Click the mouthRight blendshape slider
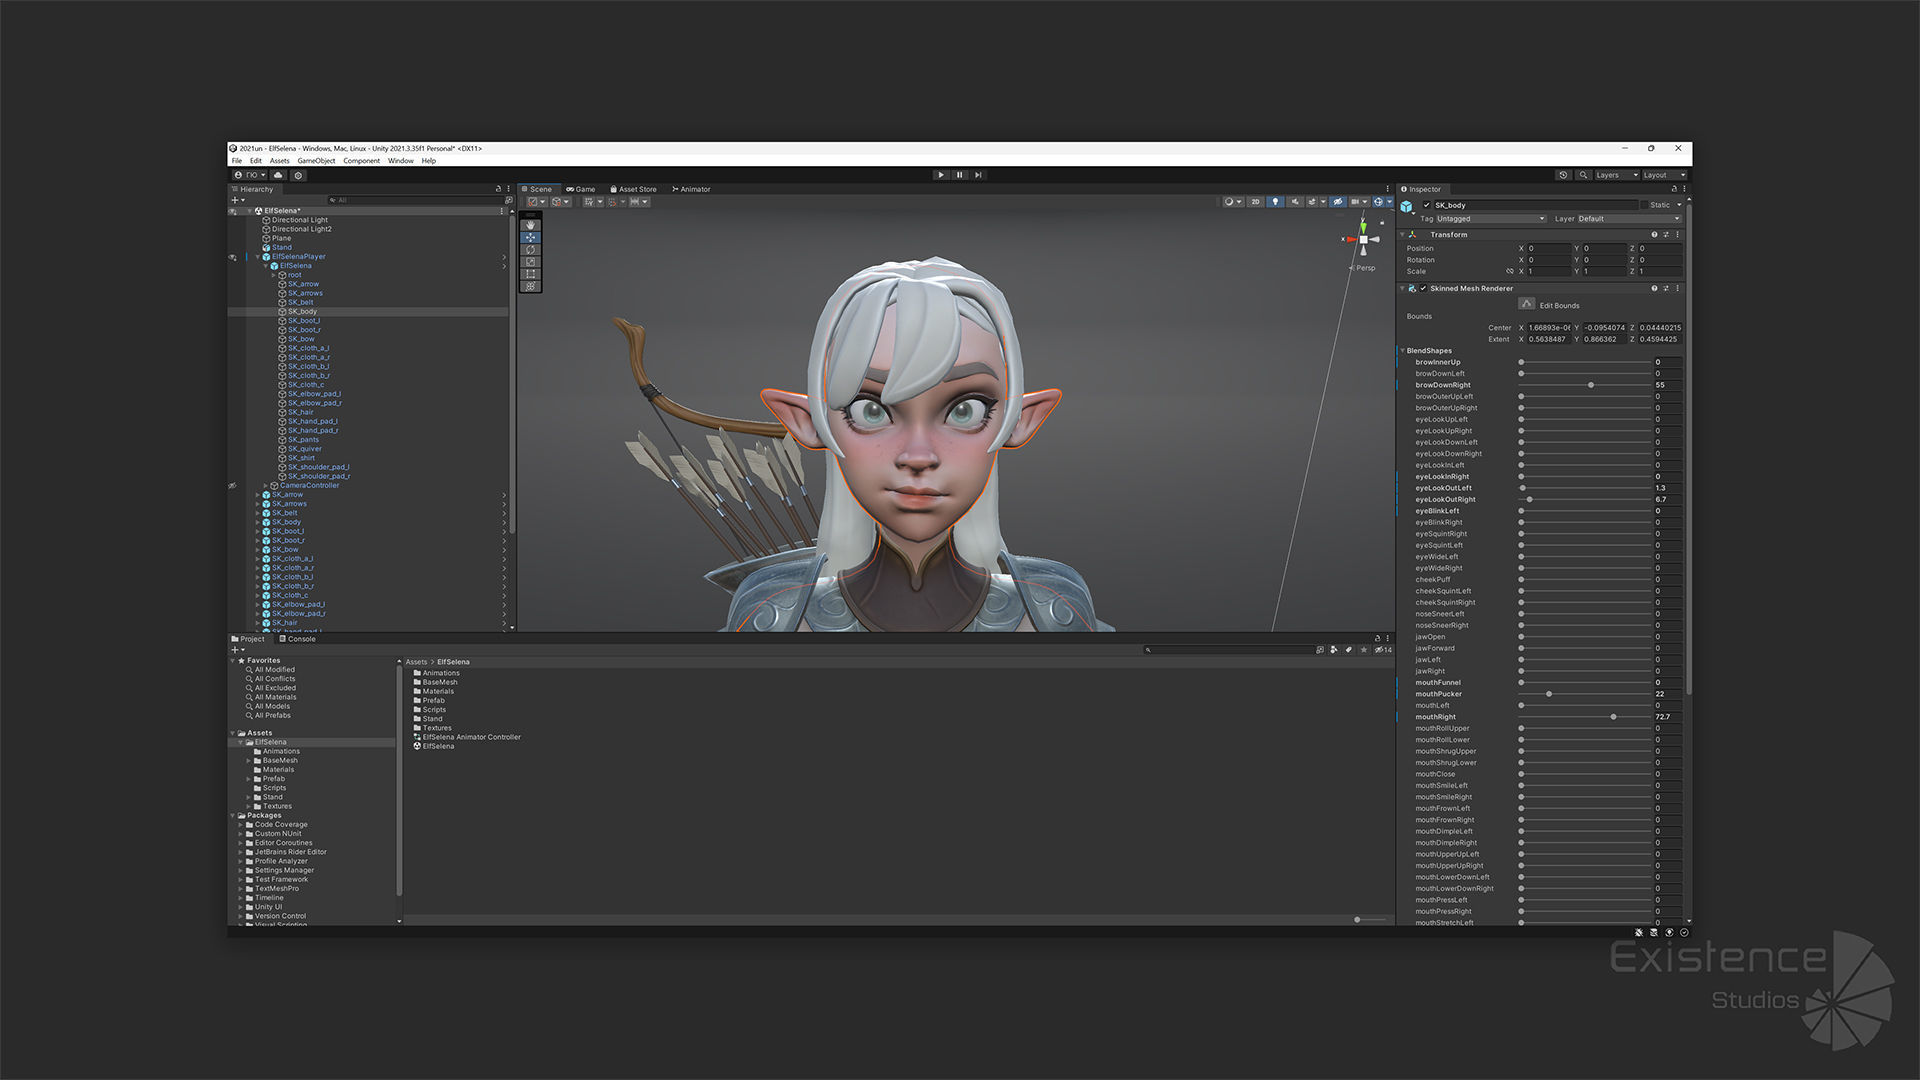Image resolution: width=1920 pixels, height=1080 pixels. click(1613, 717)
